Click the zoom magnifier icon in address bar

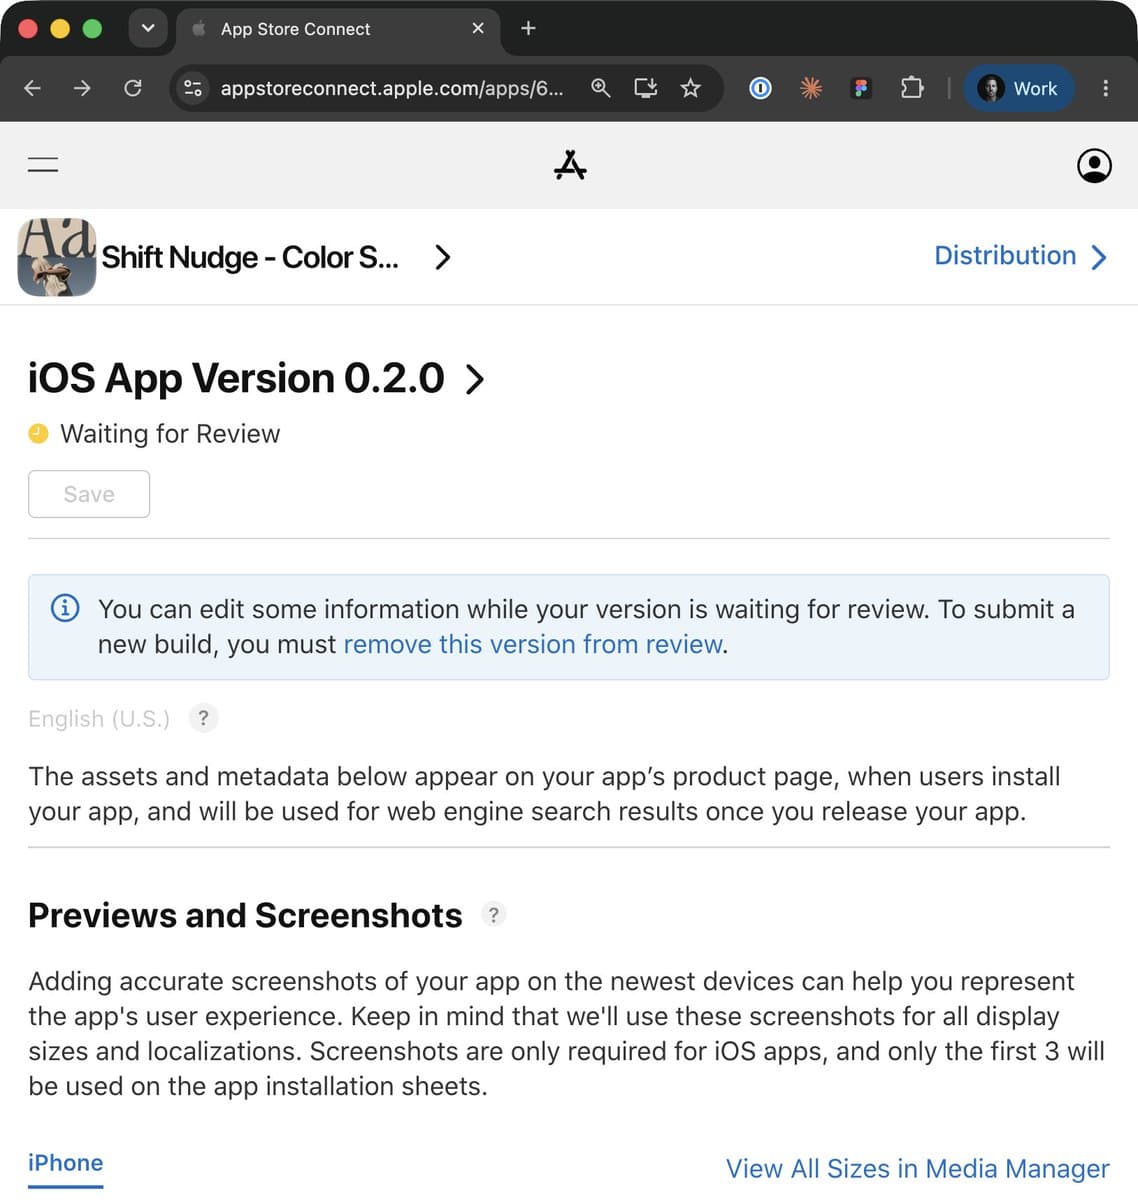tap(600, 88)
